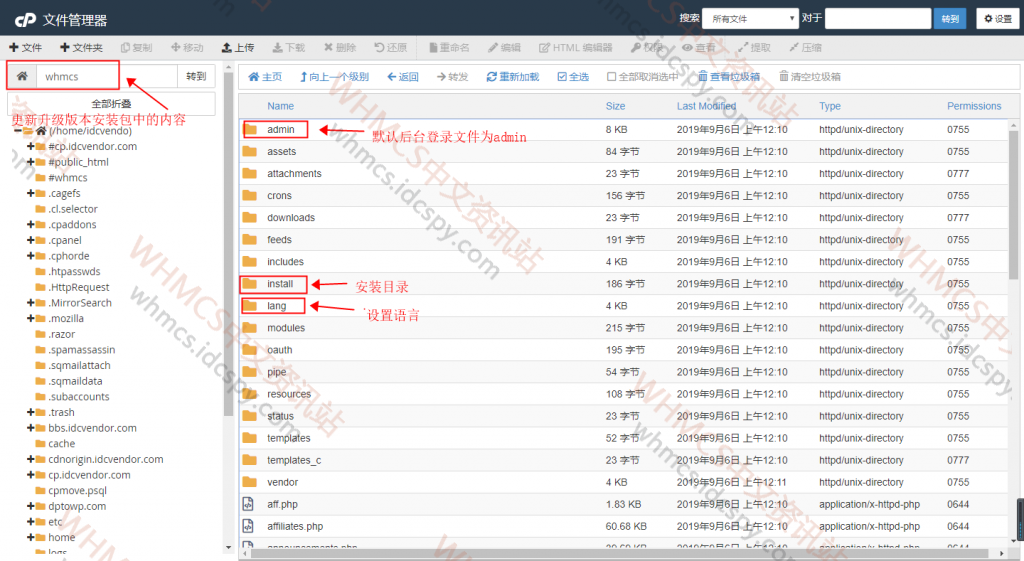Open 设置 settings button

tap(998, 18)
